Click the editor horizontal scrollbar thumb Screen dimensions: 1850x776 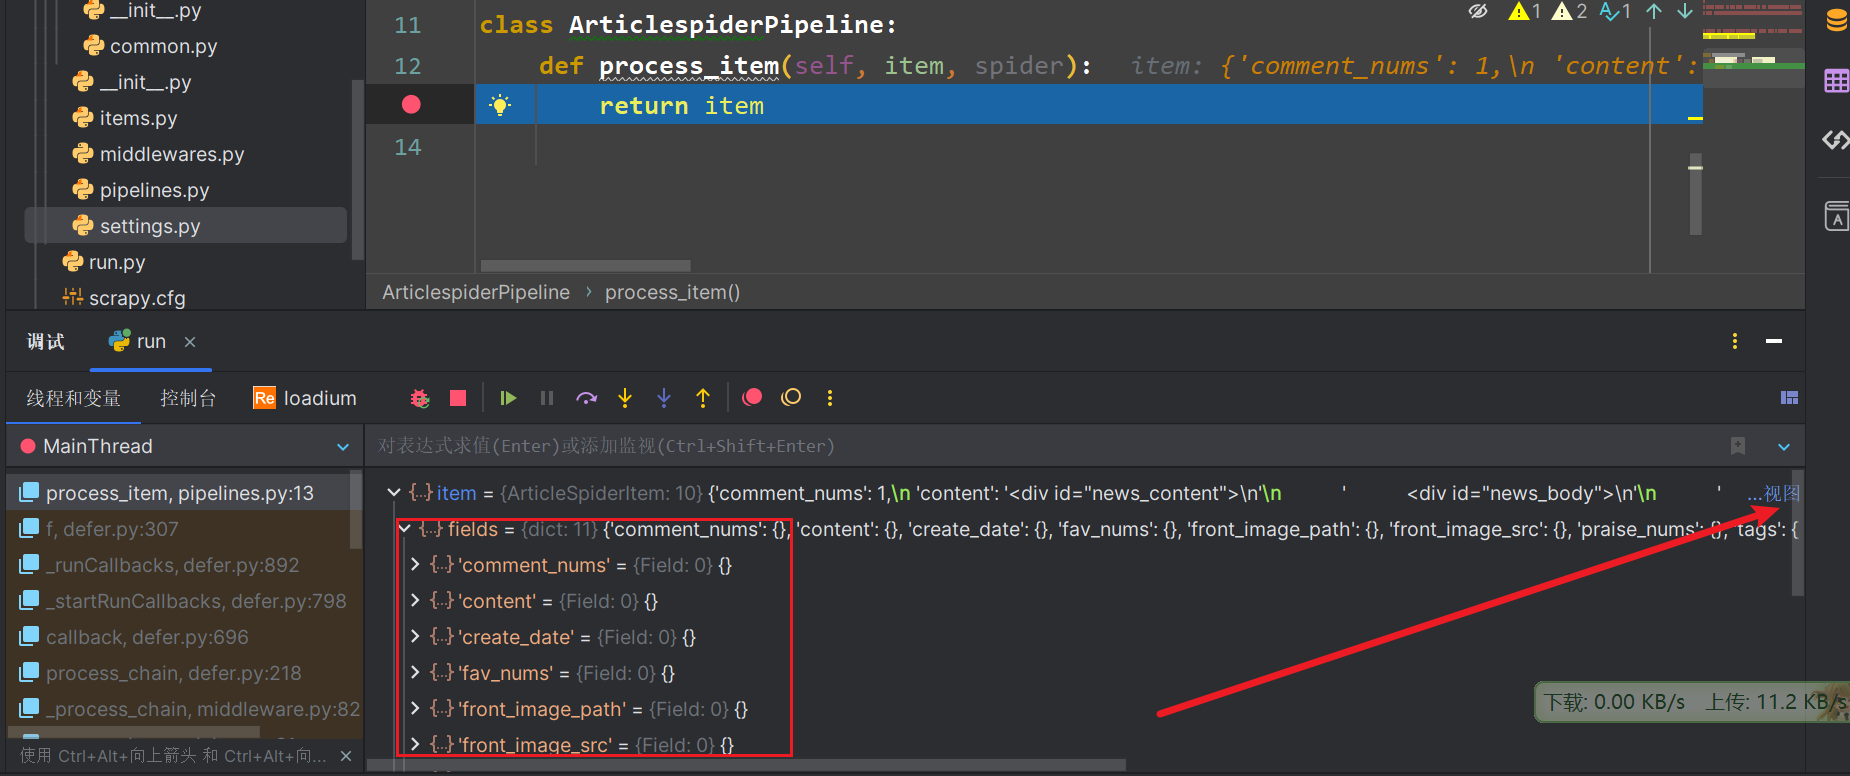tap(585, 266)
